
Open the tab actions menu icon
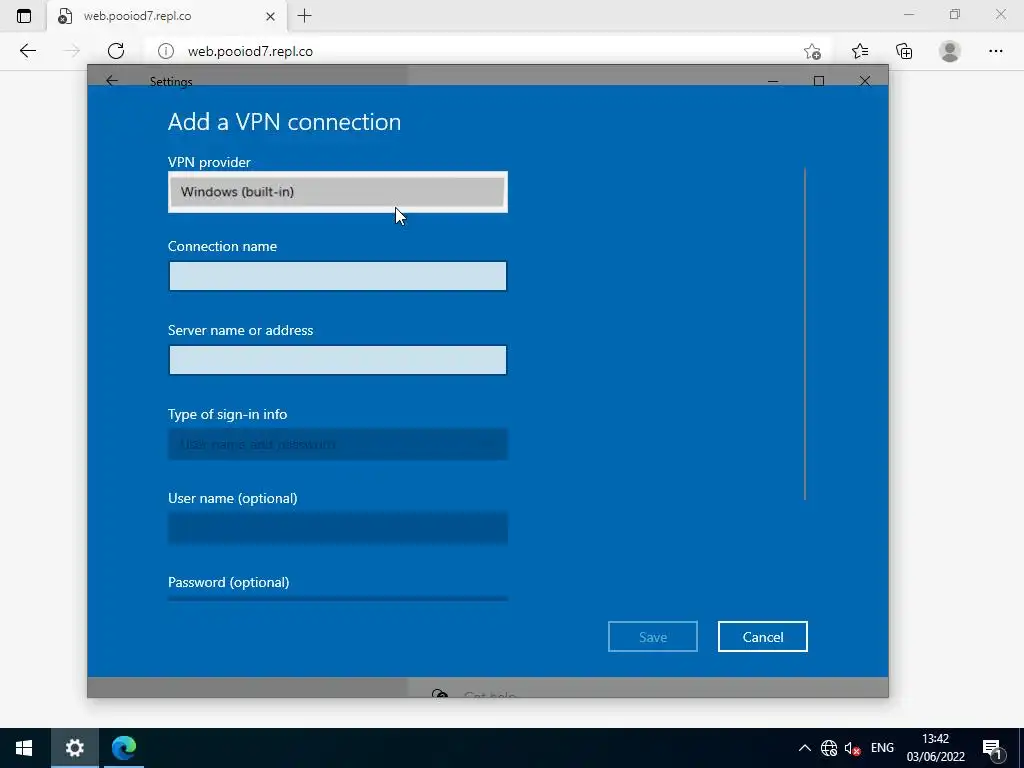tap(24, 16)
